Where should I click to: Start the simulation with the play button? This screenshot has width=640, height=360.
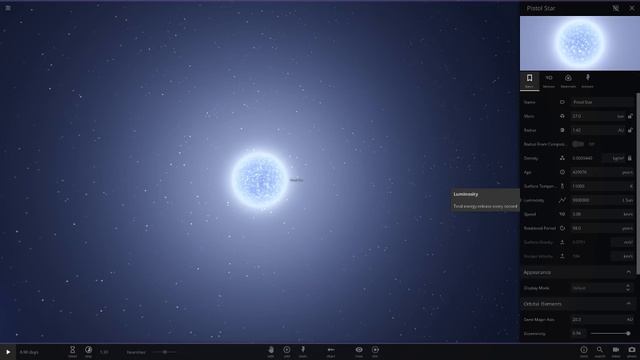8,352
